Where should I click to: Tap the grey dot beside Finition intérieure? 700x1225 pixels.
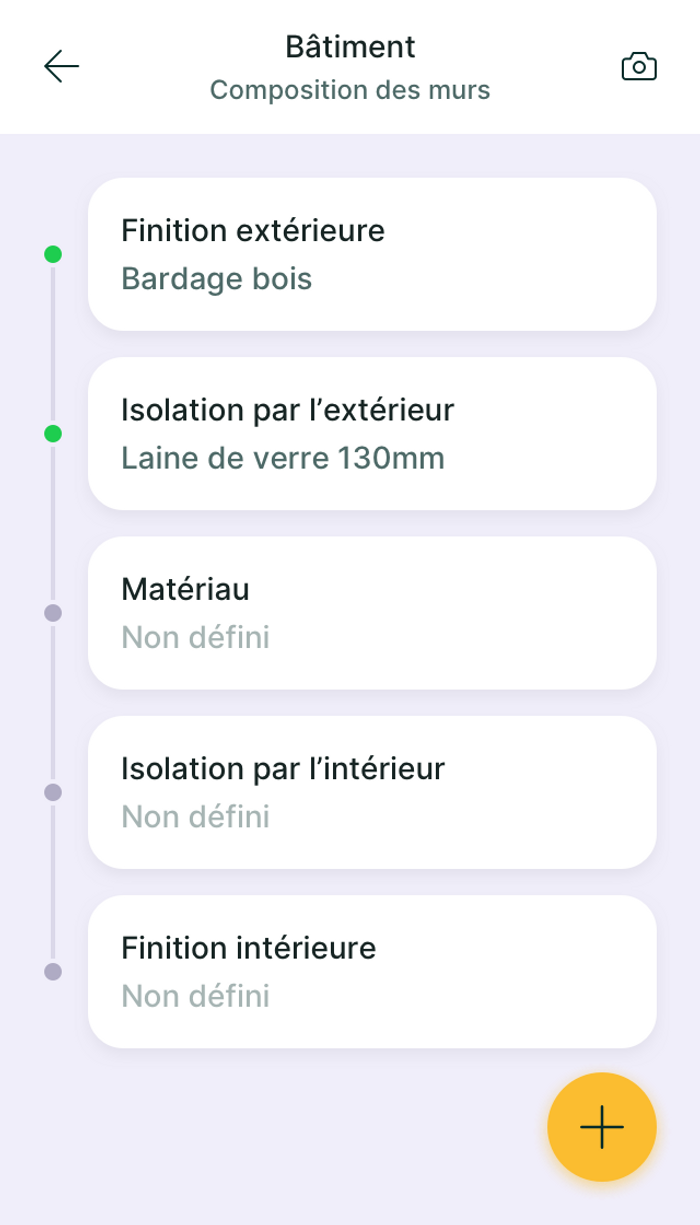click(53, 971)
